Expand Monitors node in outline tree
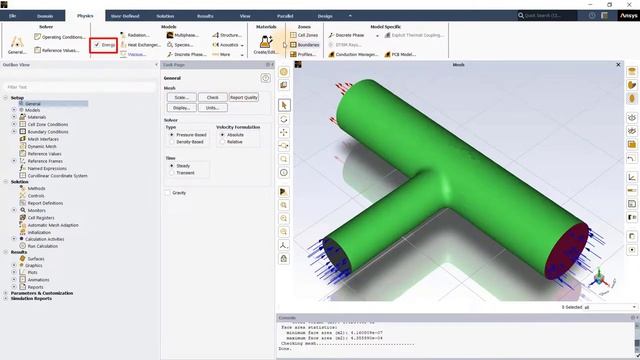 click(x=14, y=210)
